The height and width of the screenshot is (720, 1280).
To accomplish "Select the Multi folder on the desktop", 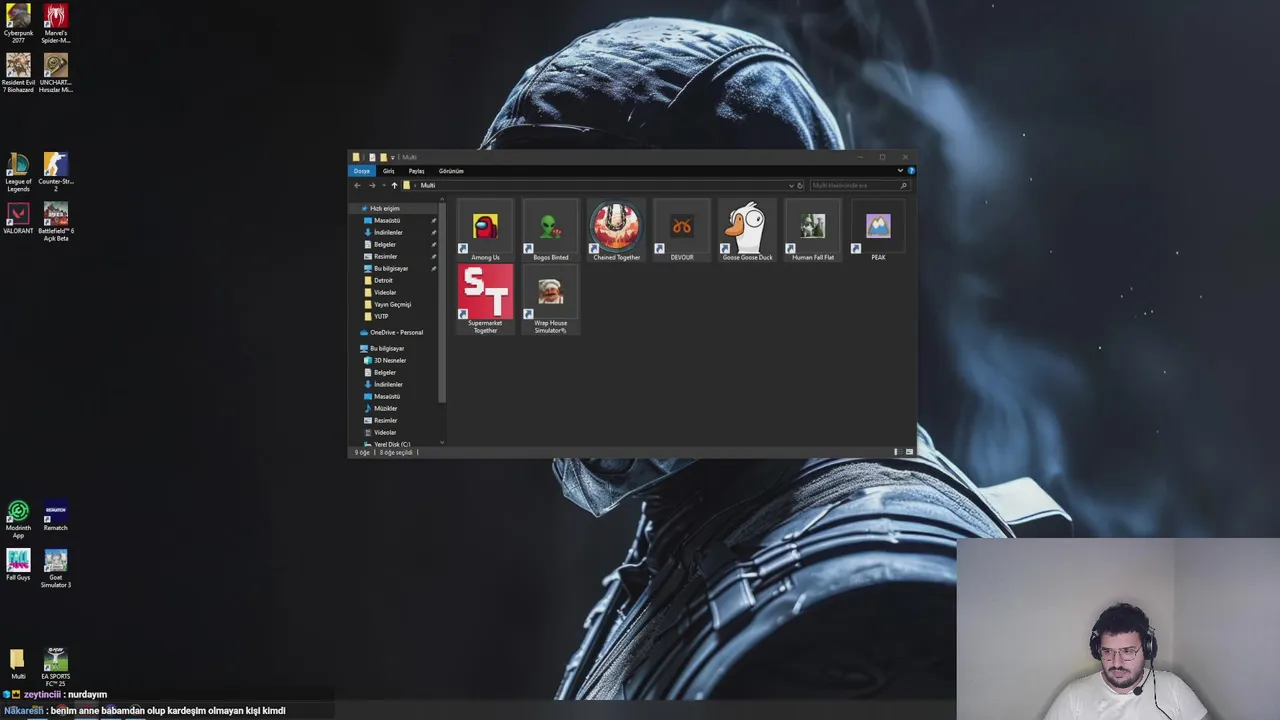I will [x=18, y=664].
